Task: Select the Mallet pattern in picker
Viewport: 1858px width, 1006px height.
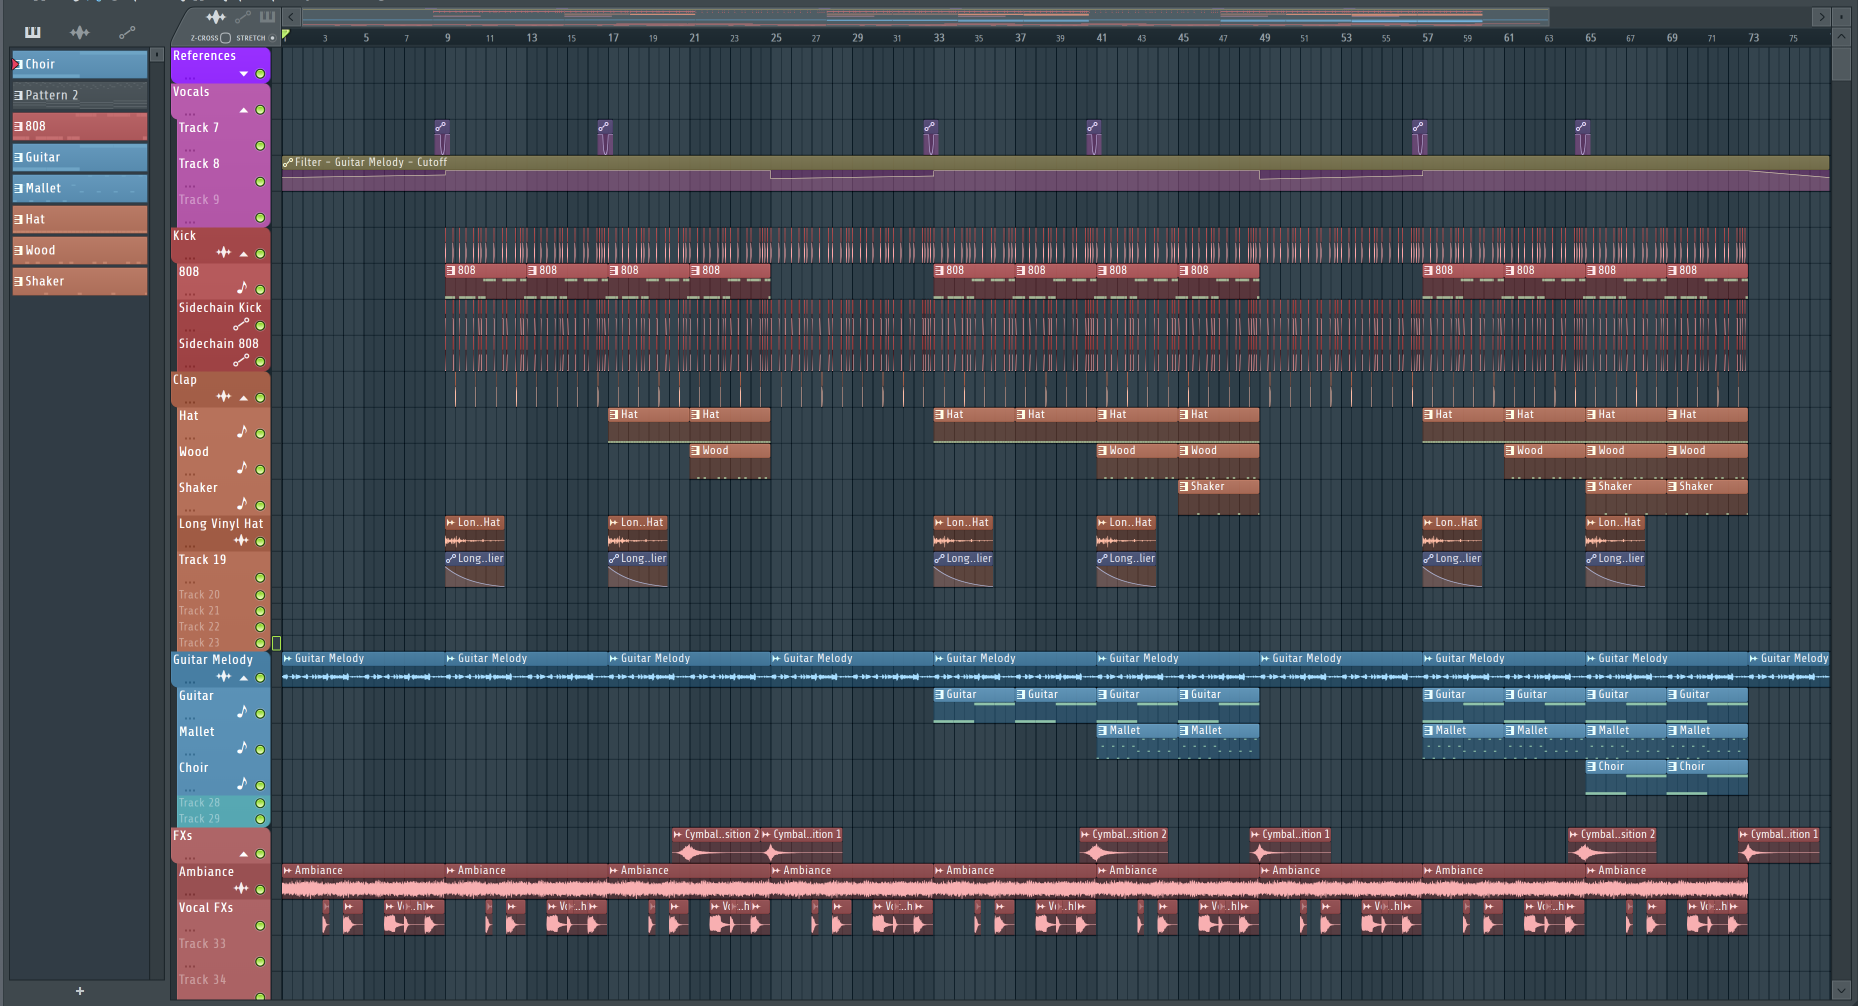Action: pyautogui.click(x=80, y=188)
